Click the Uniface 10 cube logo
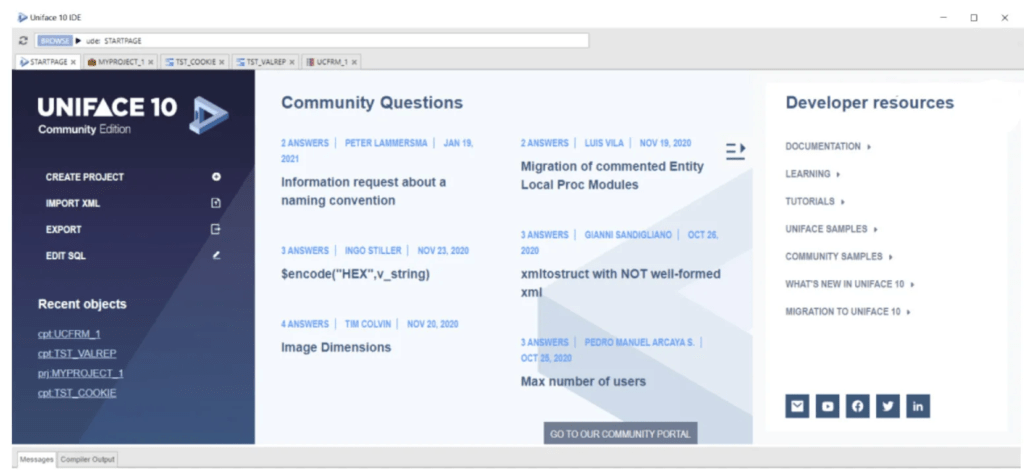The height and width of the screenshot is (470, 1024). [208, 115]
